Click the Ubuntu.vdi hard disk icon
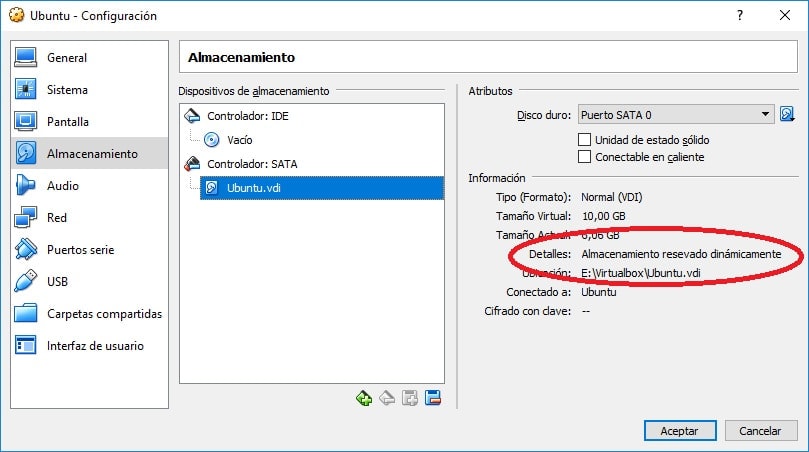The image size is (809, 452). click(x=212, y=187)
